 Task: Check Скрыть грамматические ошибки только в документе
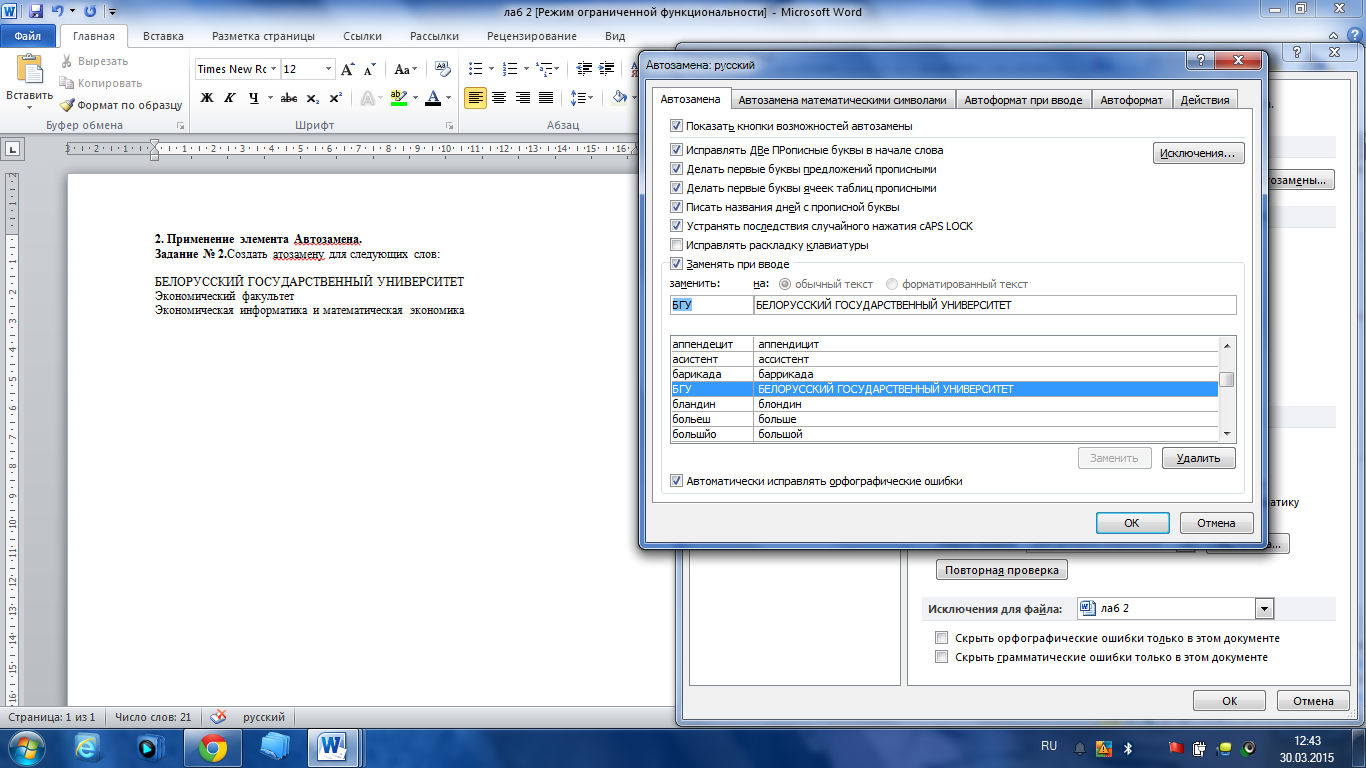click(x=941, y=657)
